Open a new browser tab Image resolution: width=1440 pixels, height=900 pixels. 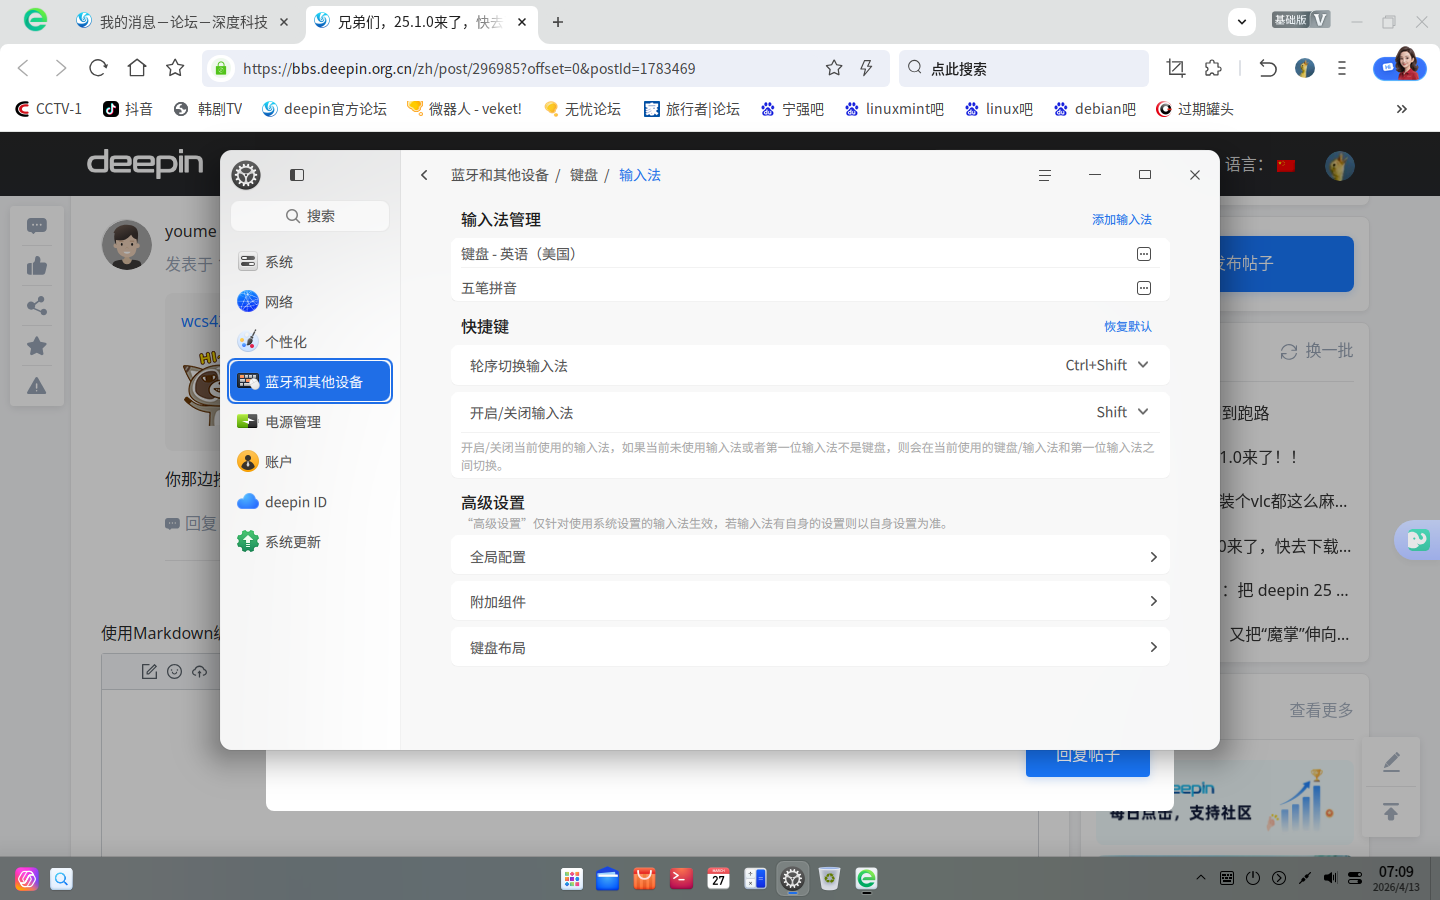pyautogui.click(x=558, y=22)
